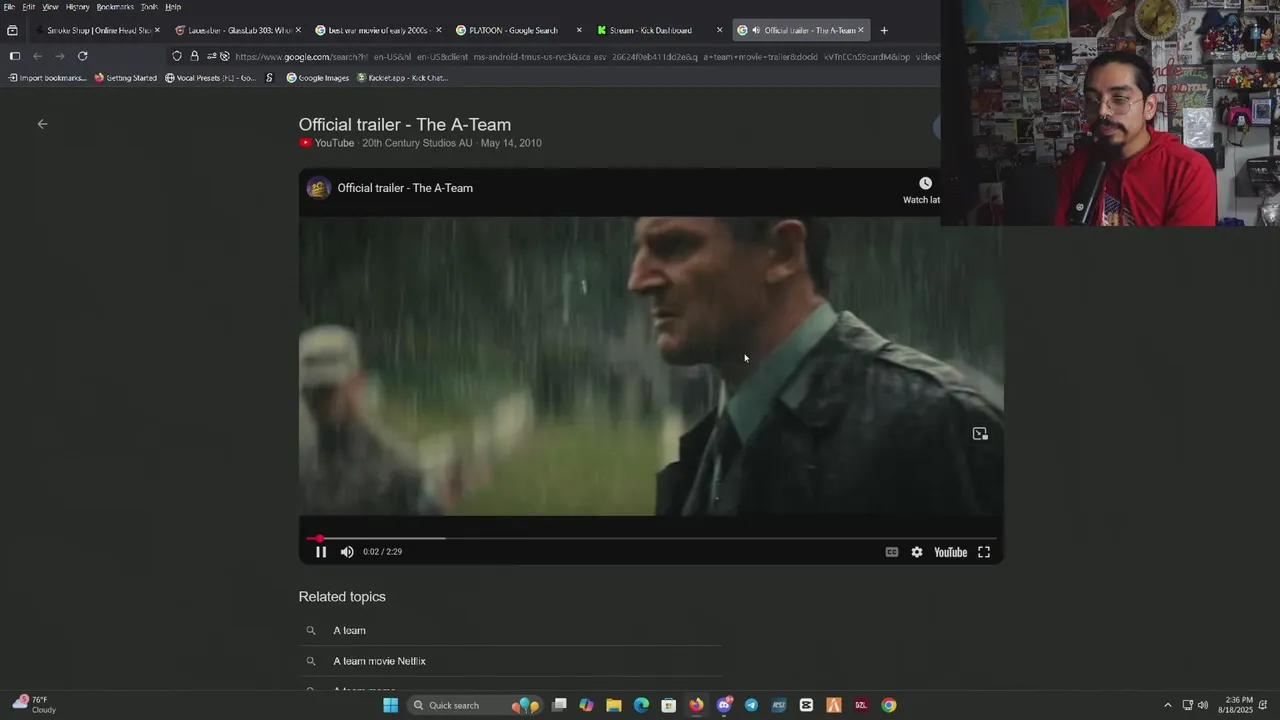Open the weather widget showing 76°F Cloudy
The image size is (1280, 720).
point(35,705)
